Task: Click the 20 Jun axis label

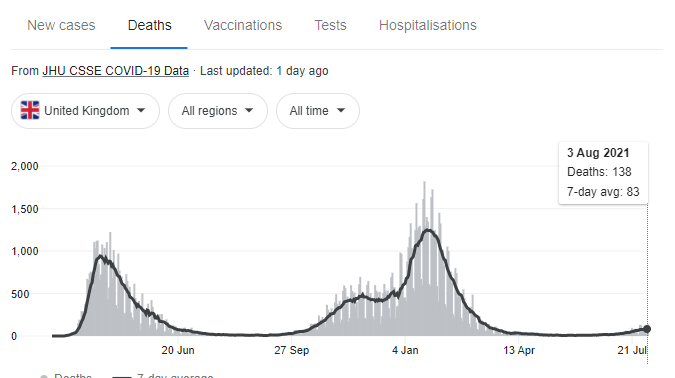Action: click(x=178, y=350)
